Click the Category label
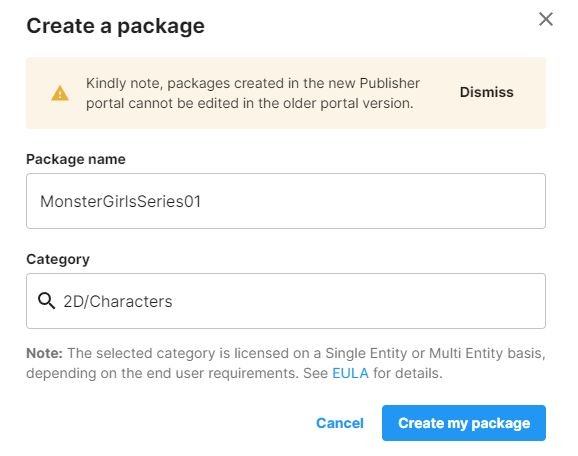Image resolution: width=578 pixels, height=456 pixels. point(58,259)
